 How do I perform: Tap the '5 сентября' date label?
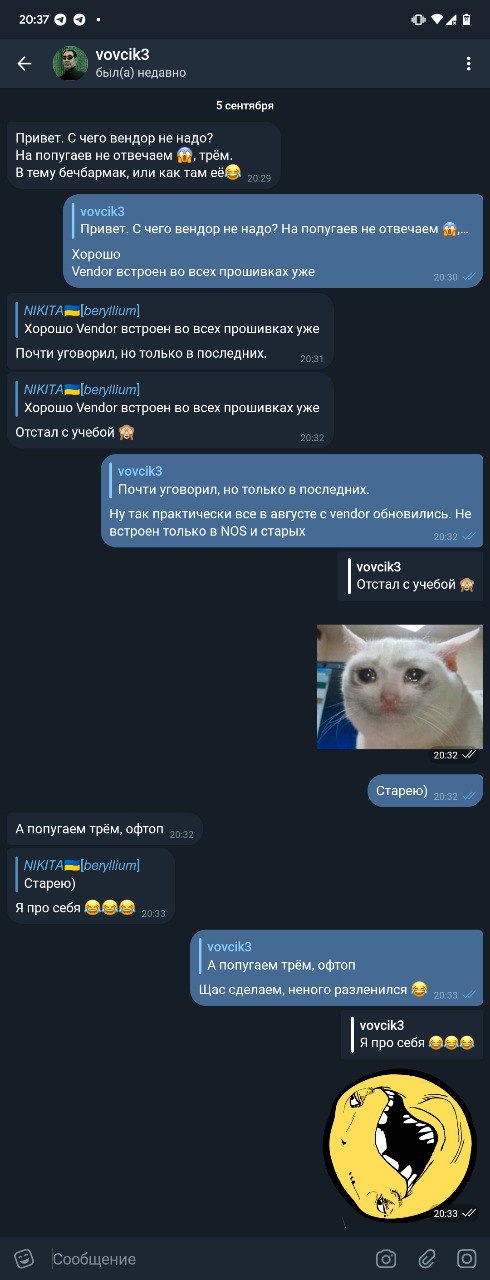pyautogui.click(x=245, y=105)
